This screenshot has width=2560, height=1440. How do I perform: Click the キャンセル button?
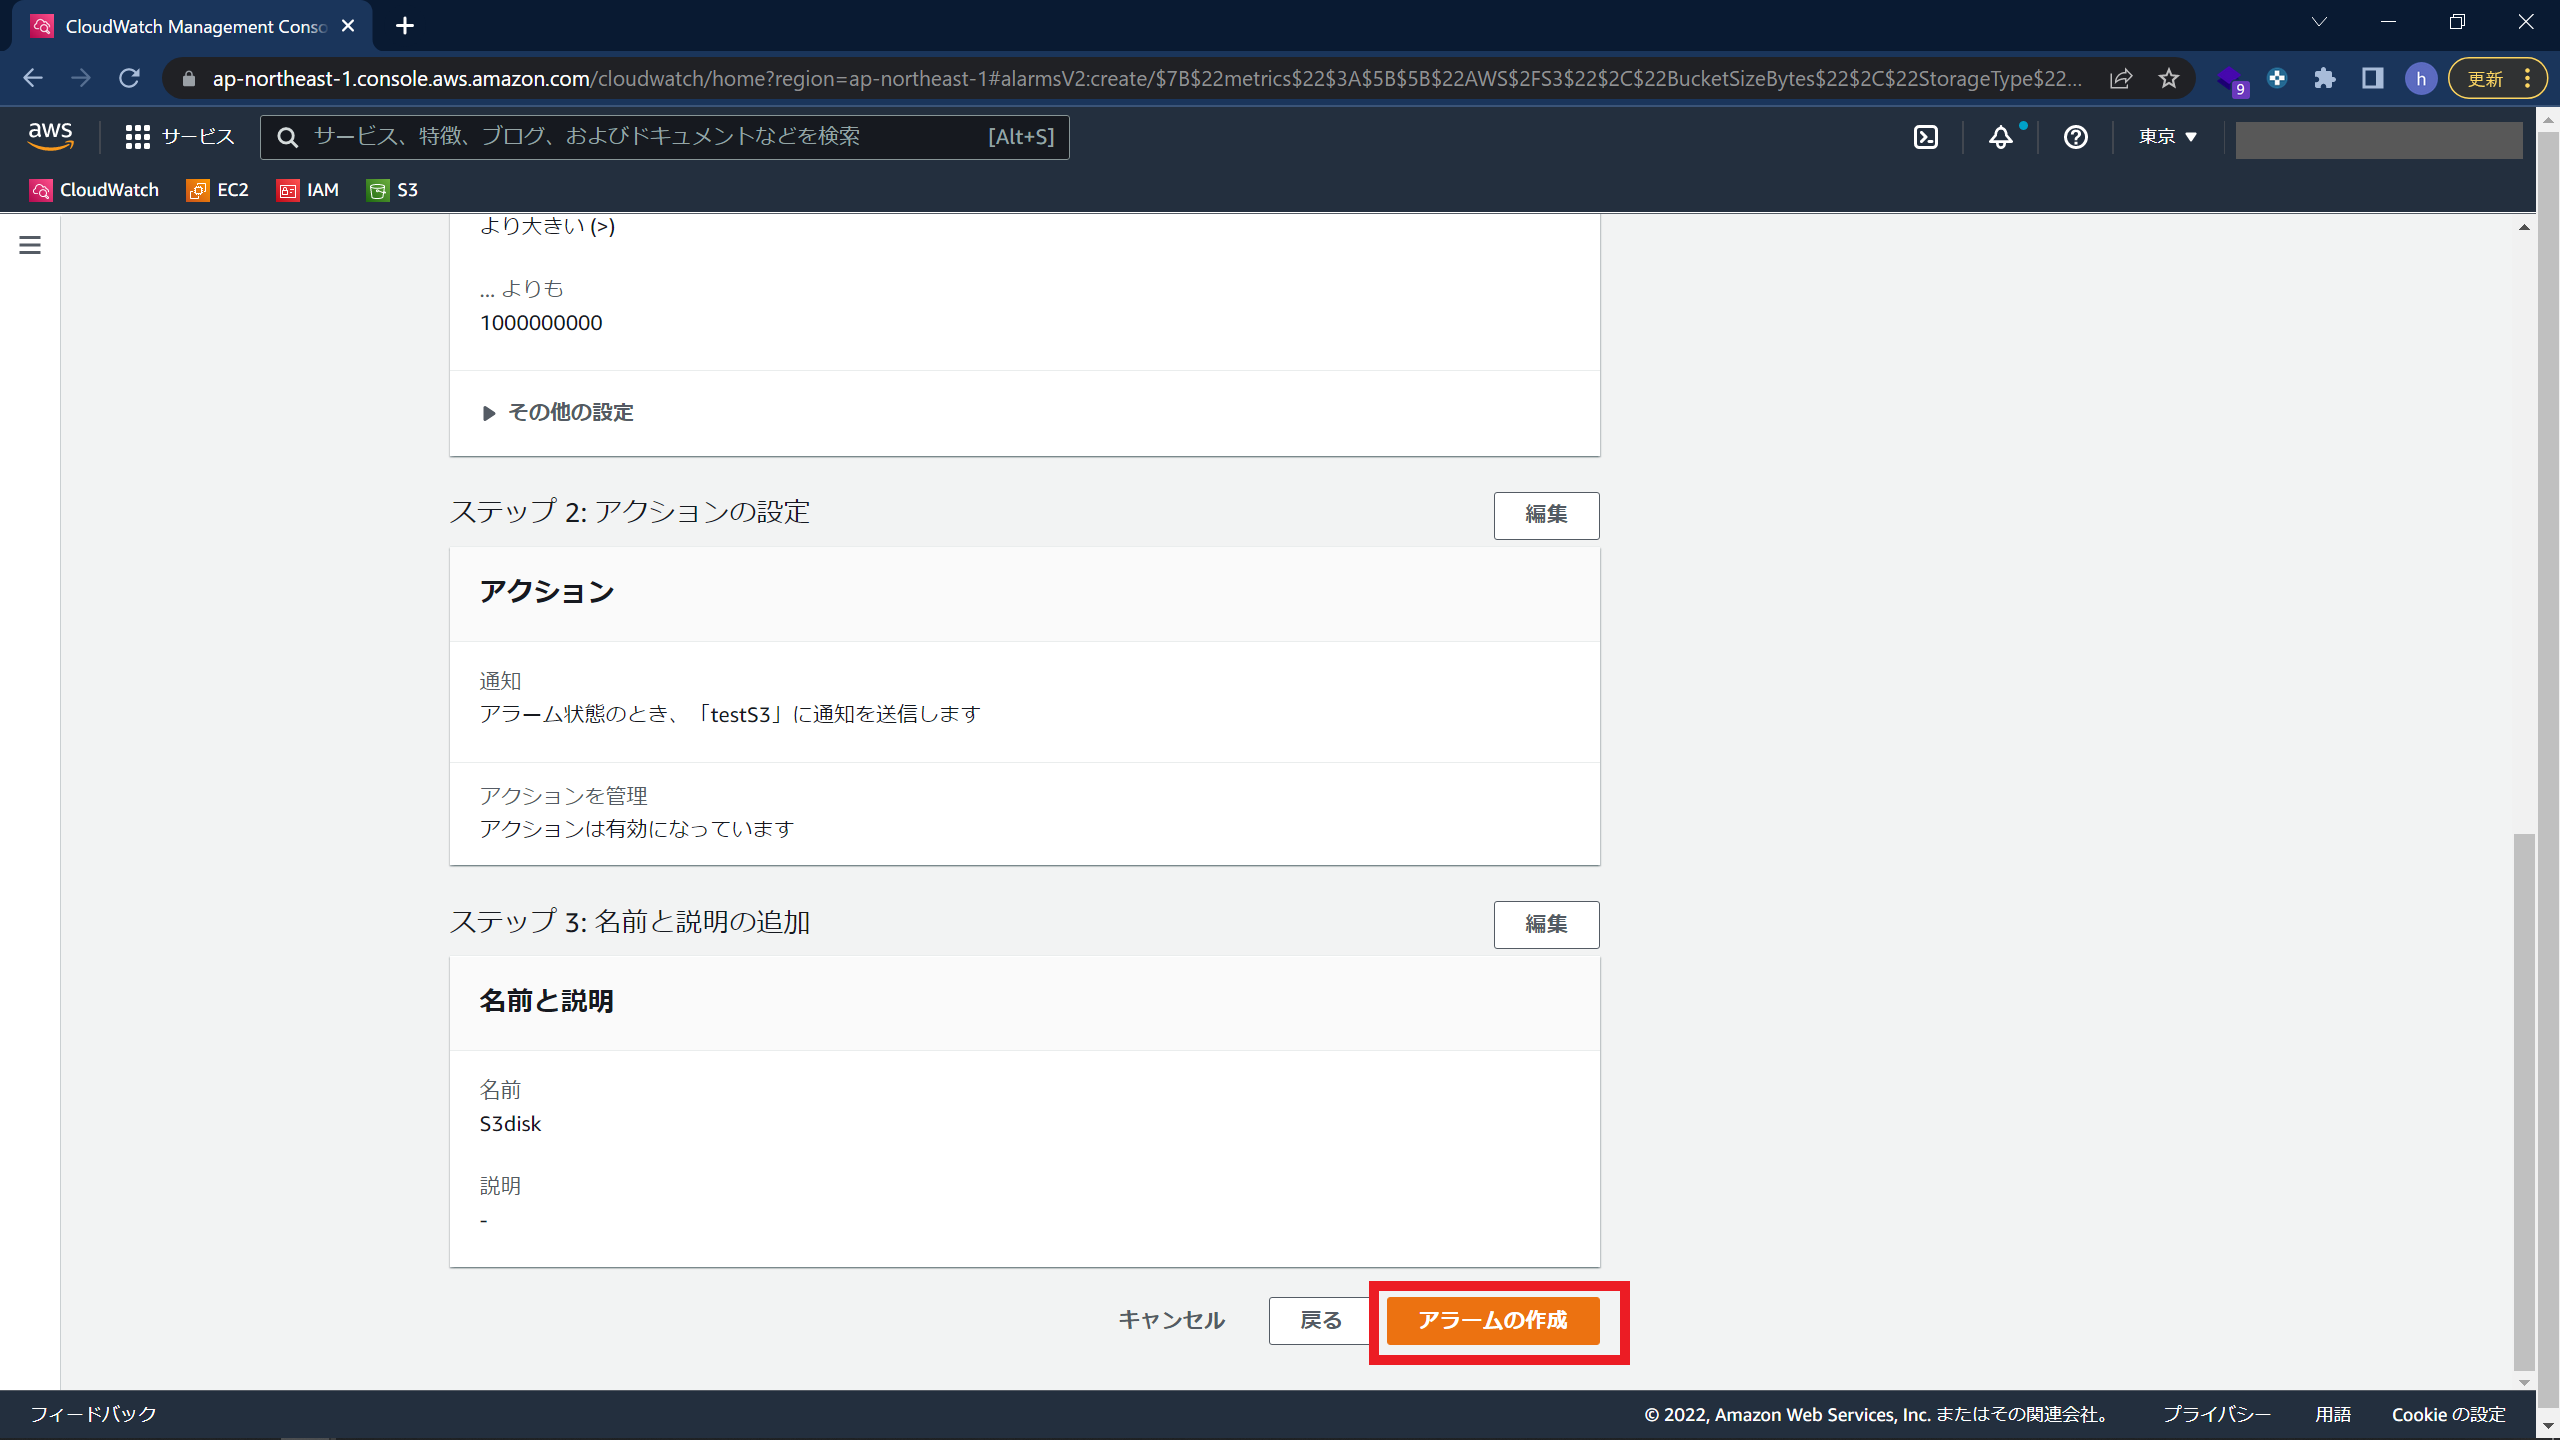[1172, 1320]
